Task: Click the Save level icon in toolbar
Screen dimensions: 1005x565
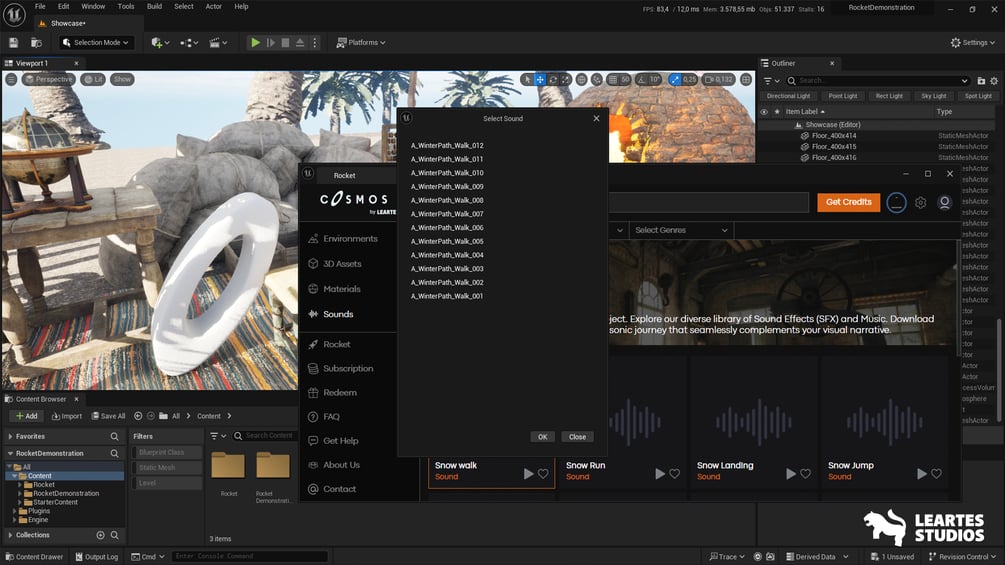Action: tap(13, 42)
